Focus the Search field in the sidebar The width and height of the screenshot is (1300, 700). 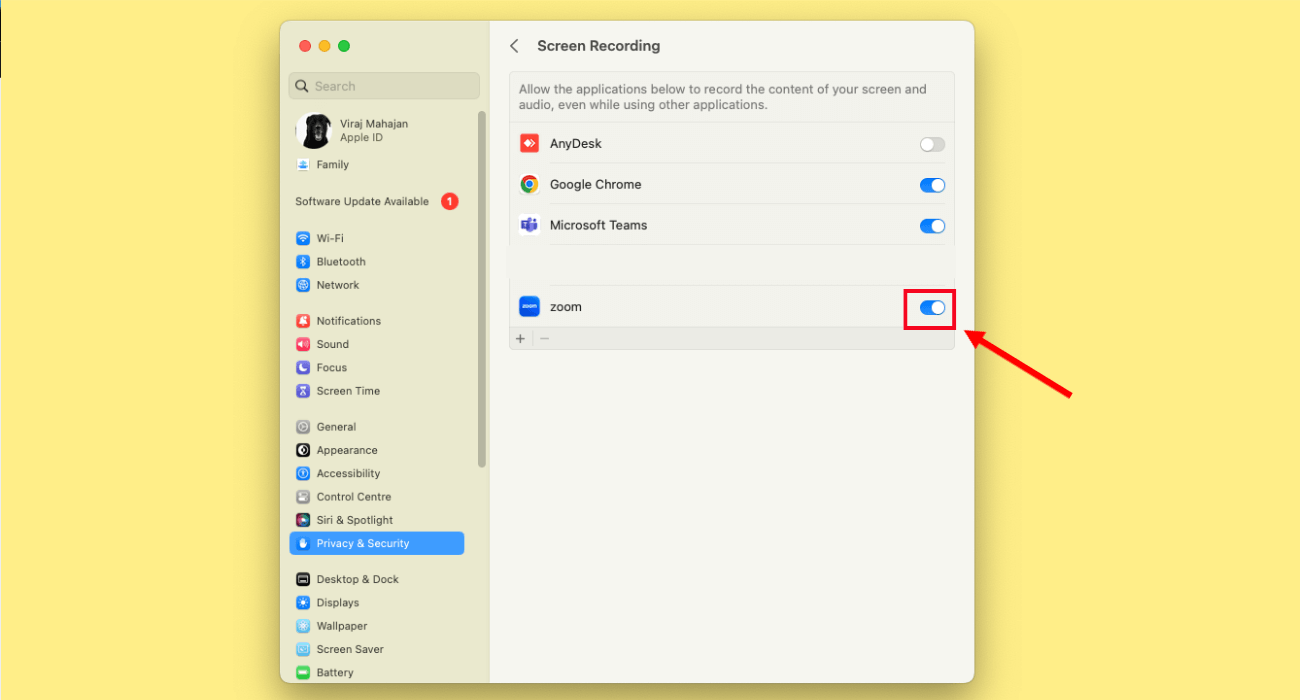[384, 86]
